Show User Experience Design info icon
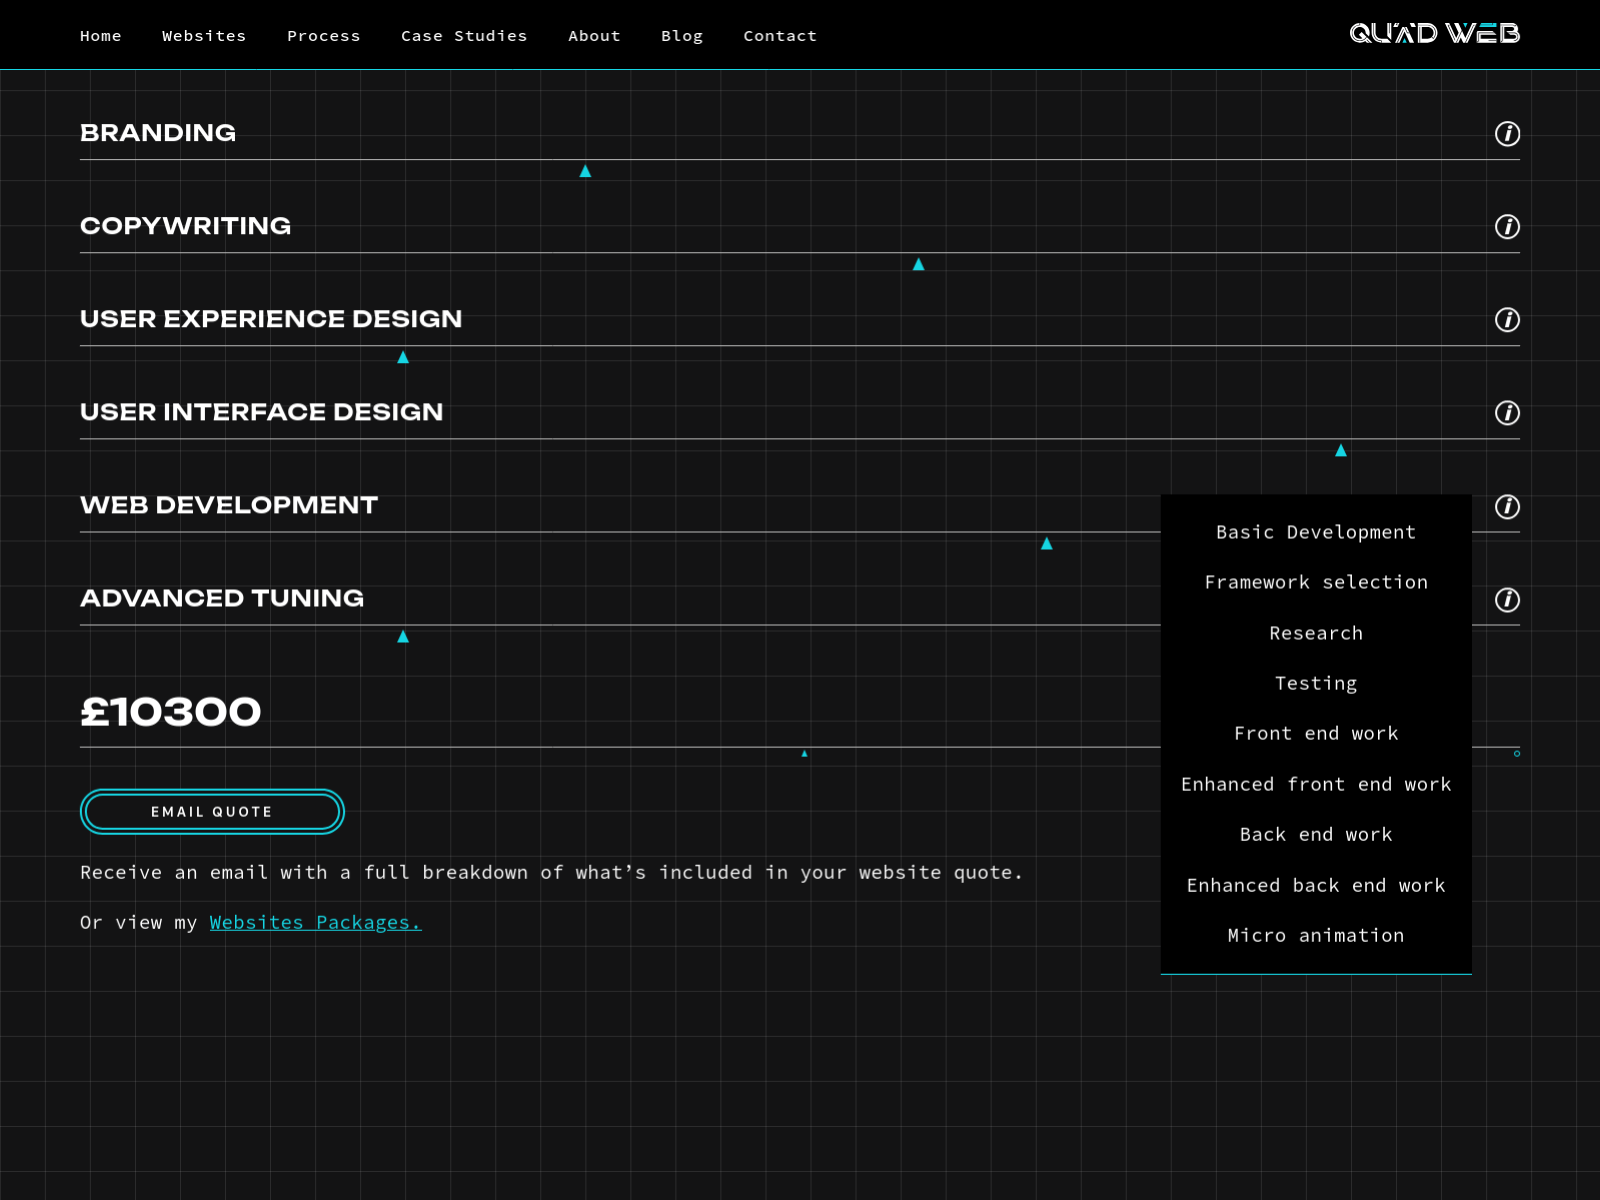The height and width of the screenshot is (1200, 1600). tap(1507, 320)
